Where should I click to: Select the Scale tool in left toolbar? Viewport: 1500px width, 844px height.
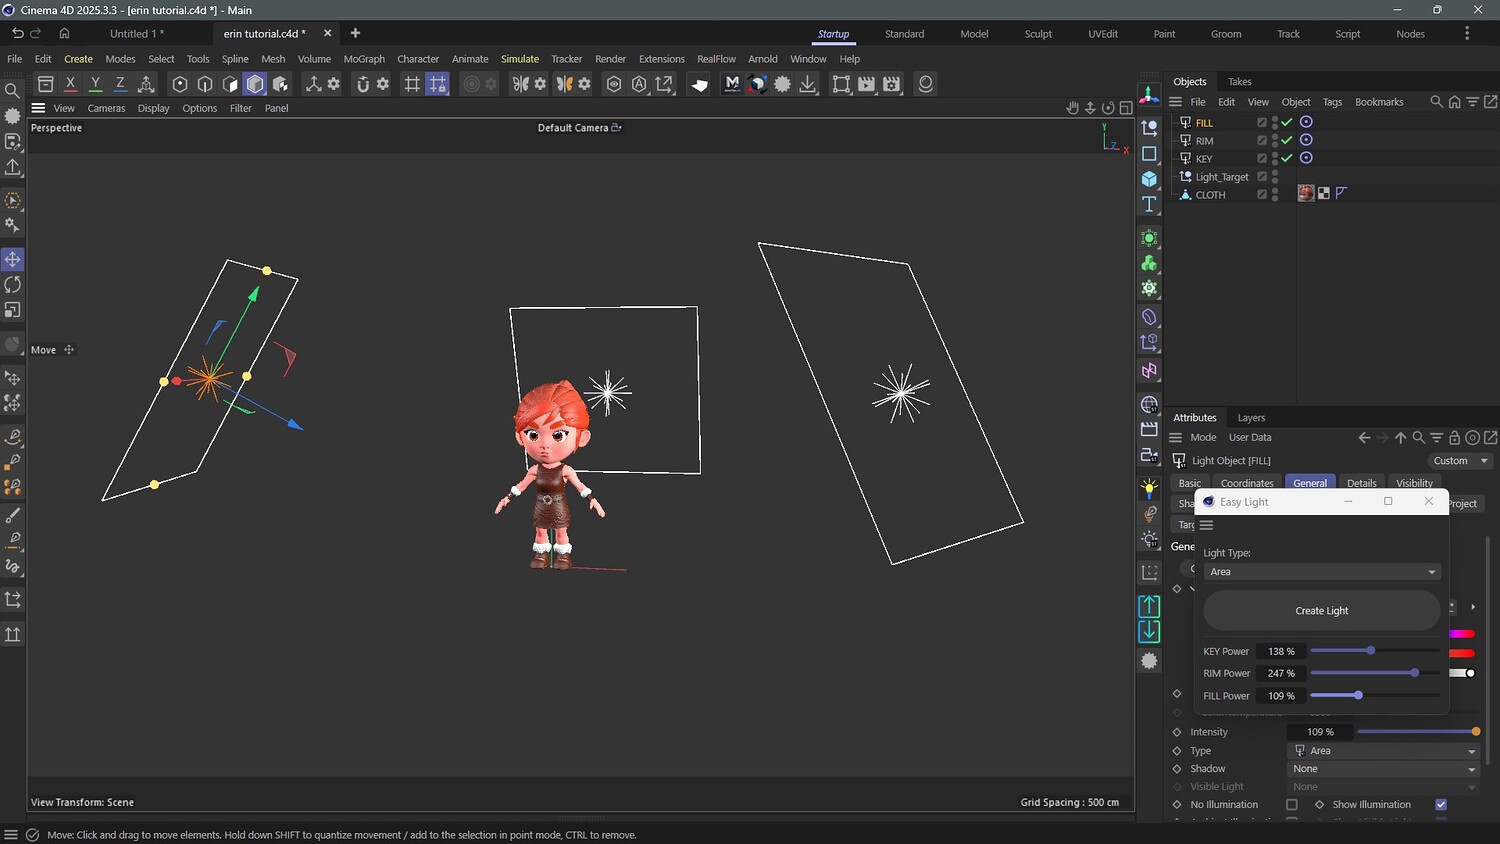tap(13, 310)
